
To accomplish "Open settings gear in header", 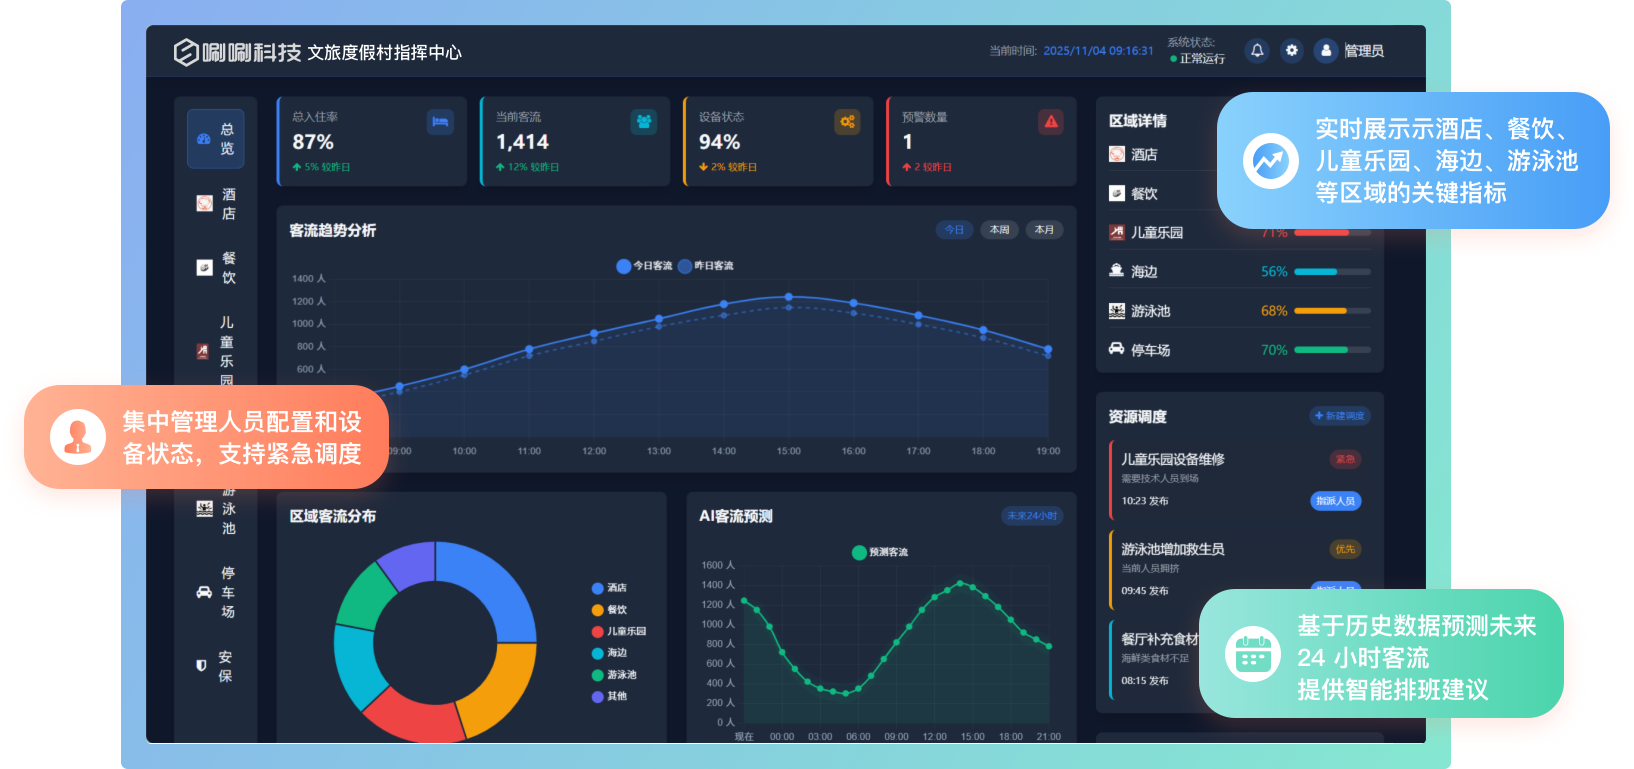I will [x=1292, y=50].
